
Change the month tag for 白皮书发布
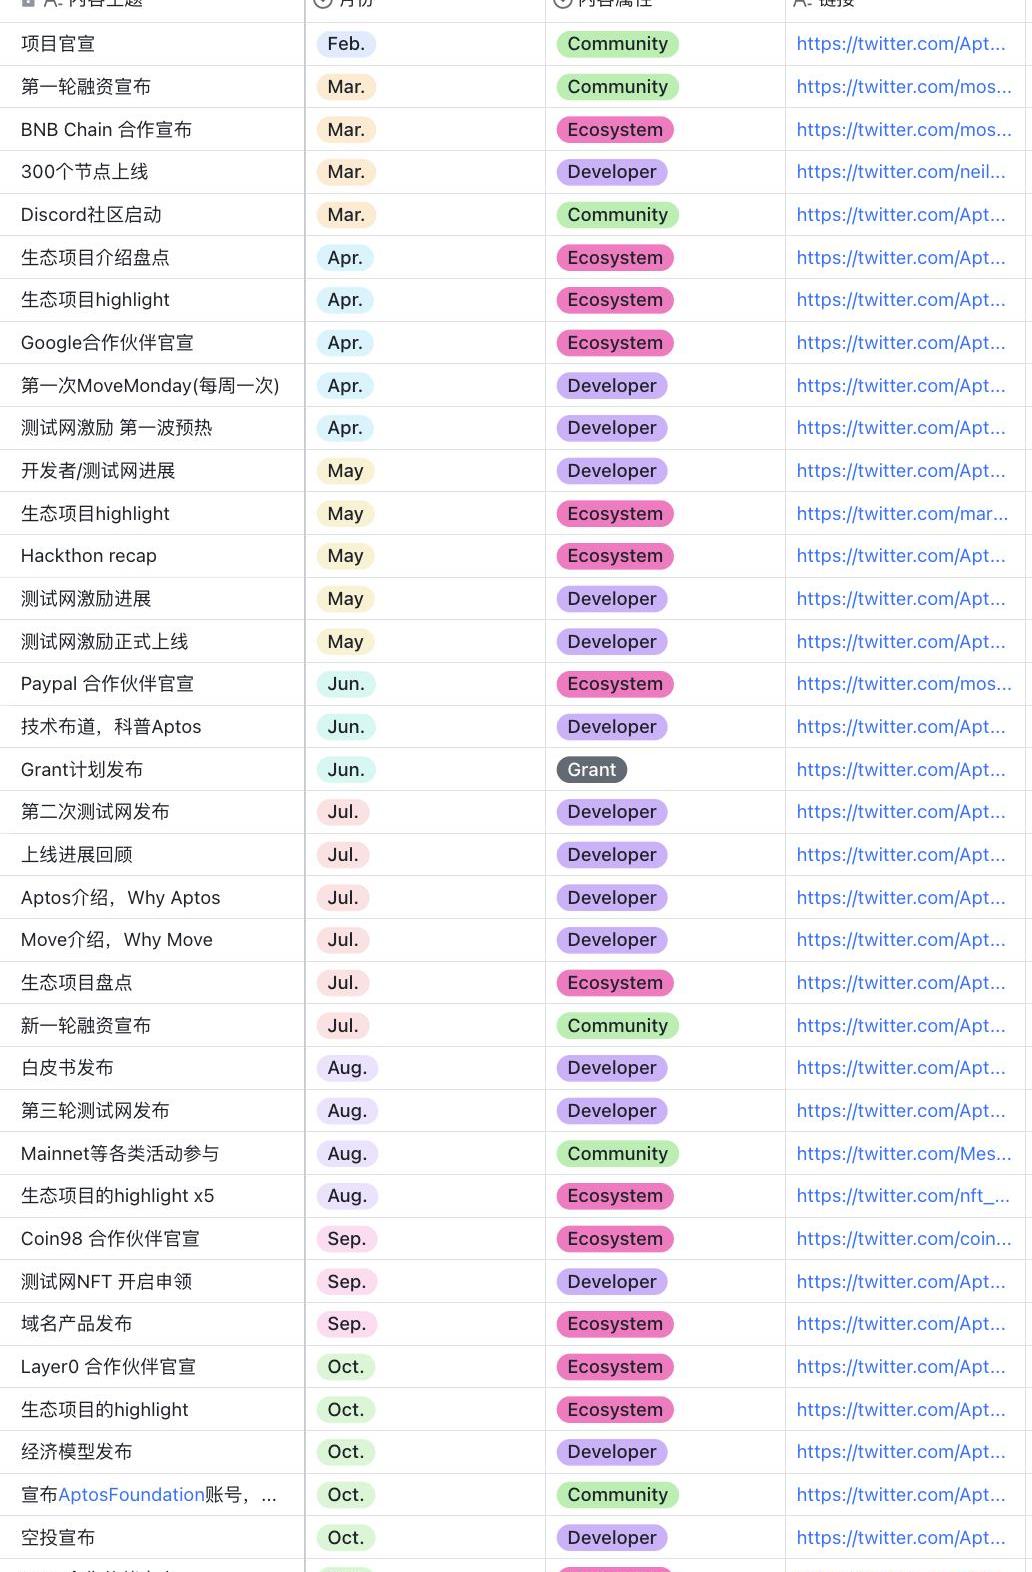coord(347,1068)
